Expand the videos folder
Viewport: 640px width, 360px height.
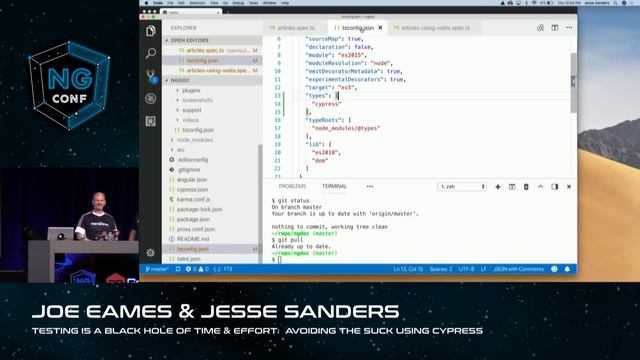pyautogui.click(x=190, y=120)
